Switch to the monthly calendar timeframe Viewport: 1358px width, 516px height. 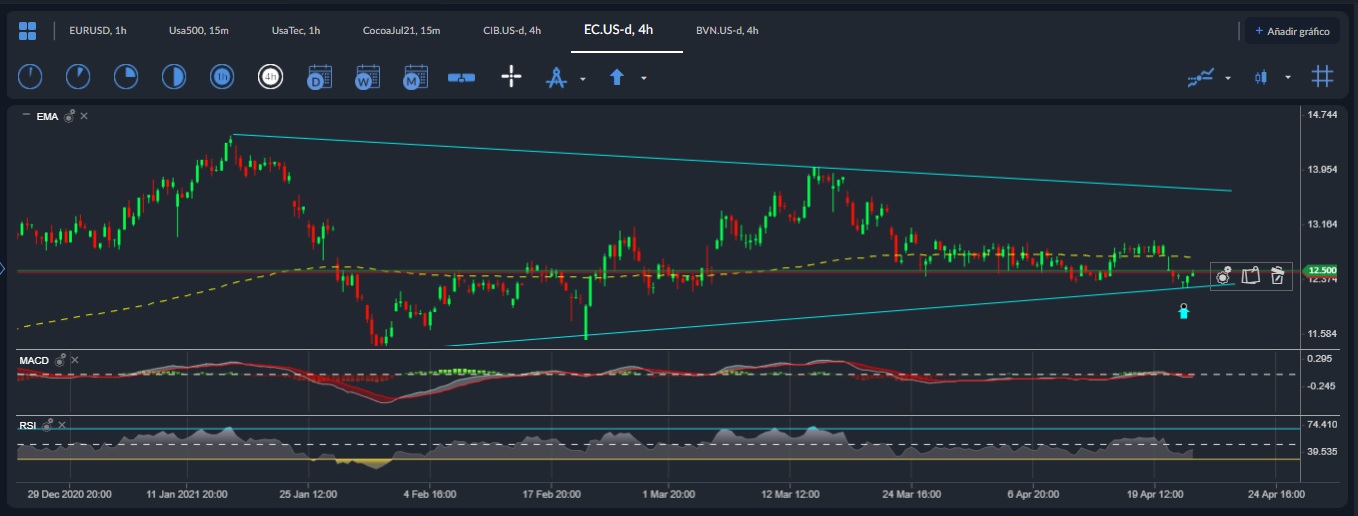(416, 76)
